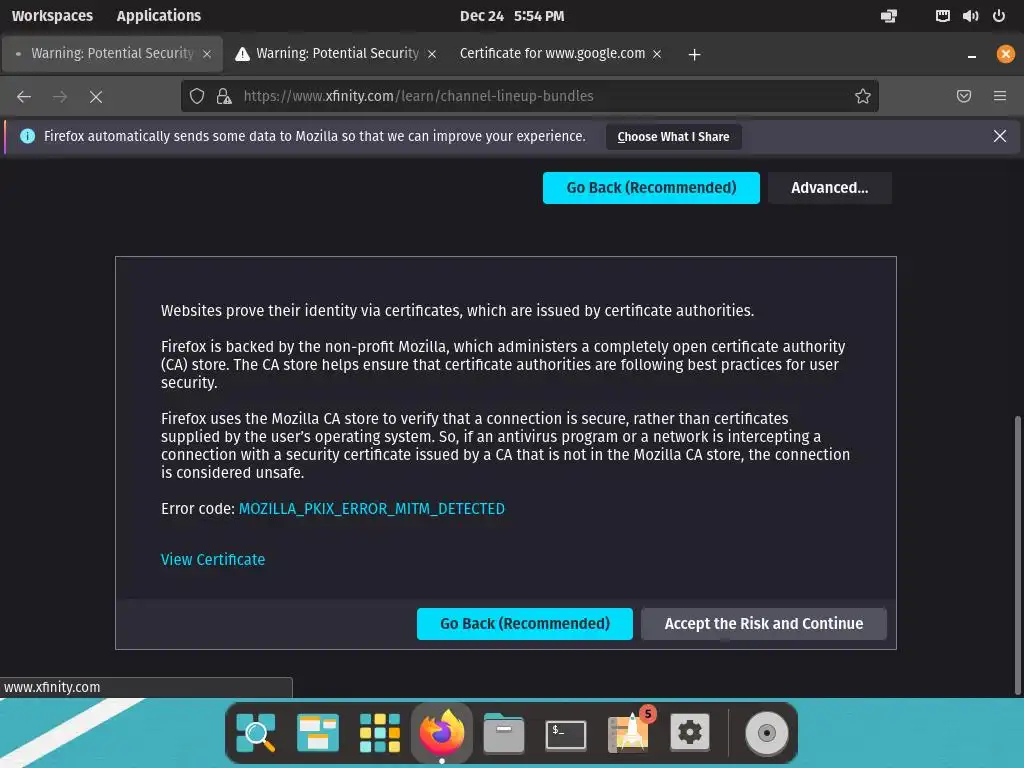Open the workspaces view icon in the dock
This screenshot has width=1024, height=768.
[x=317, y=733]
